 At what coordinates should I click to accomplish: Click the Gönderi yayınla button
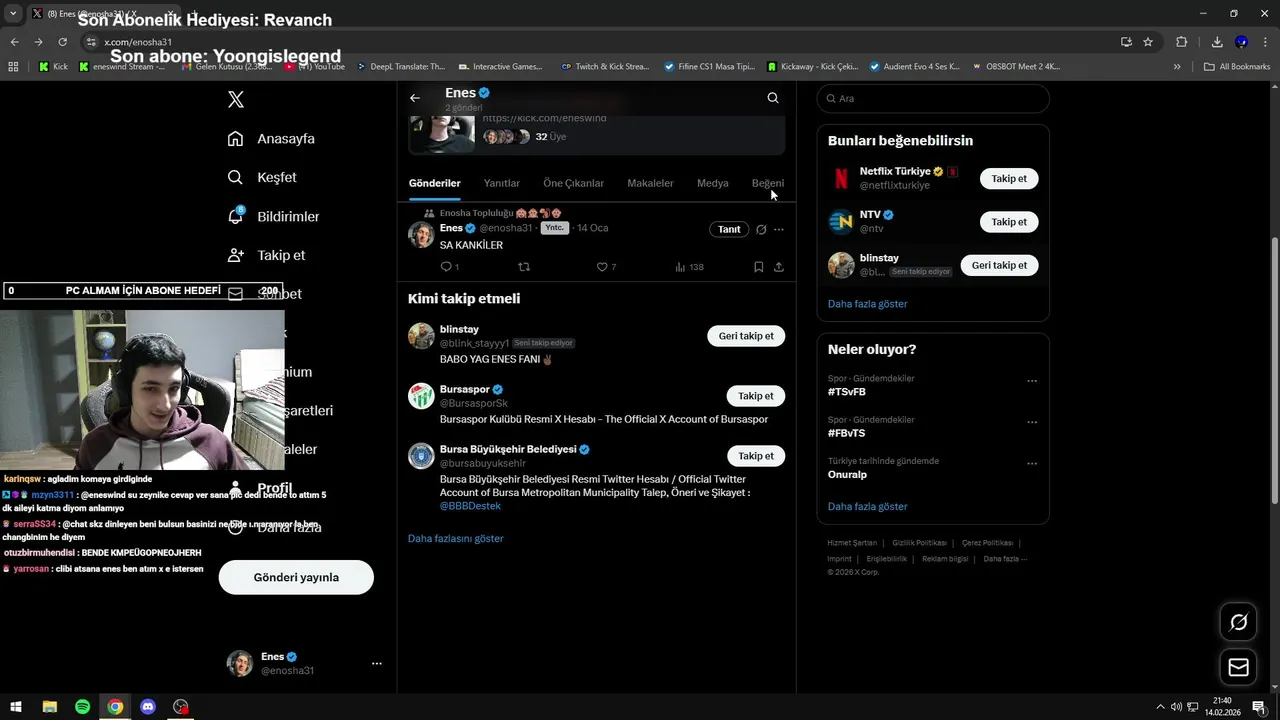296,577
